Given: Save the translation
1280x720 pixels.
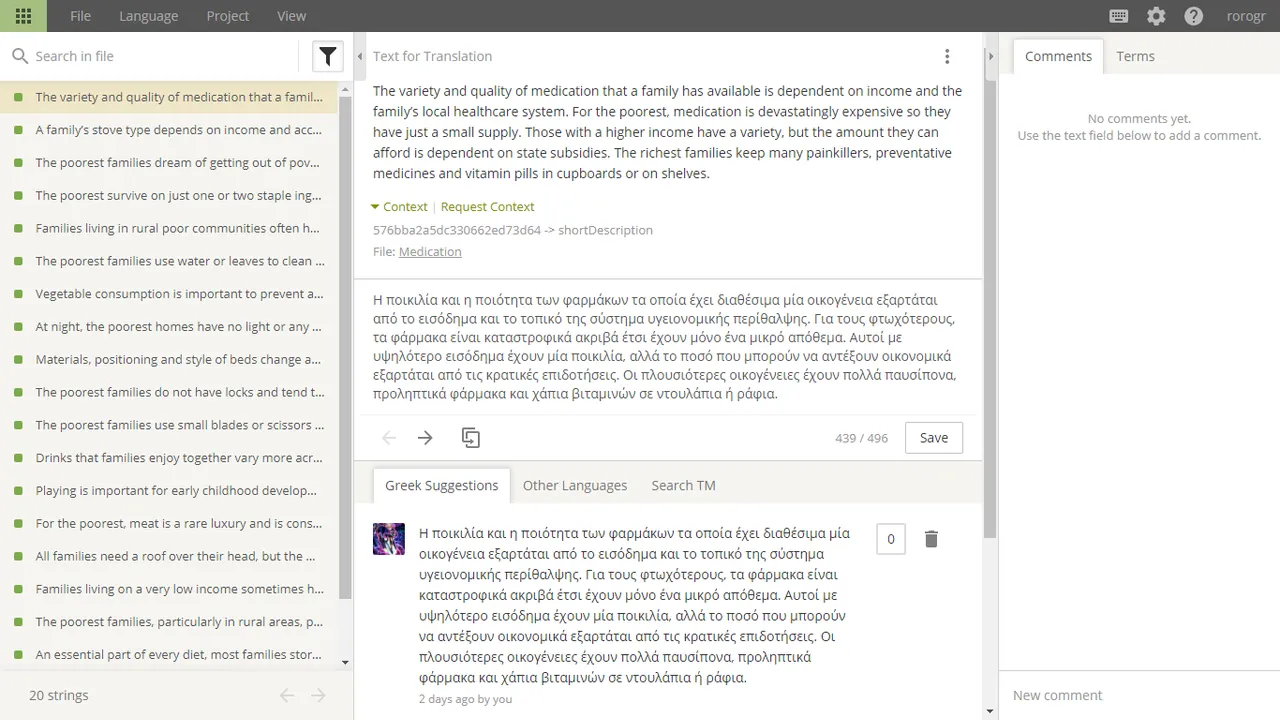Looking at the screenshot, I should click(x=934, y=438).
